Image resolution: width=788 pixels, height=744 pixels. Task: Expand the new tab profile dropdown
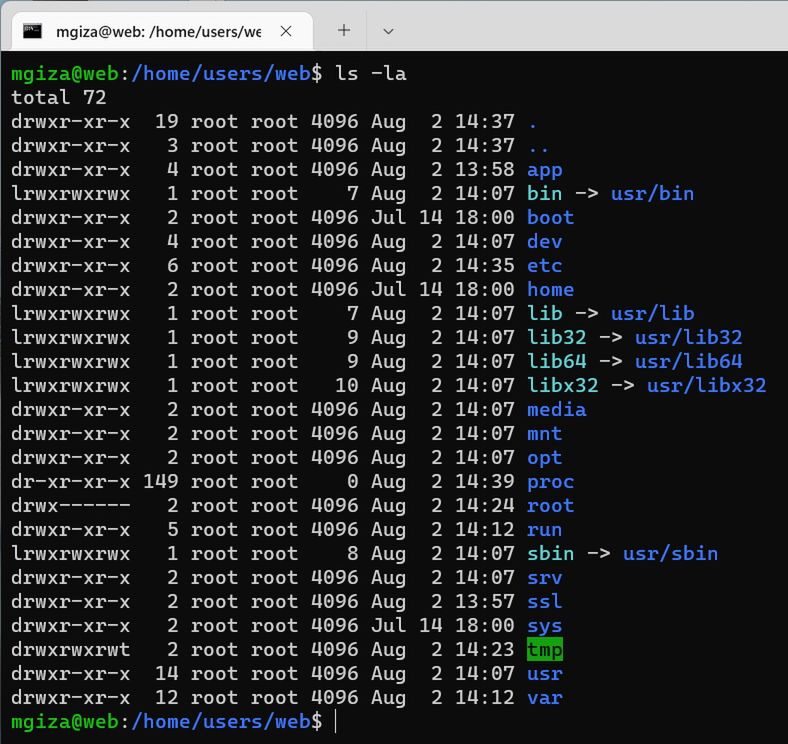[388, 31]
